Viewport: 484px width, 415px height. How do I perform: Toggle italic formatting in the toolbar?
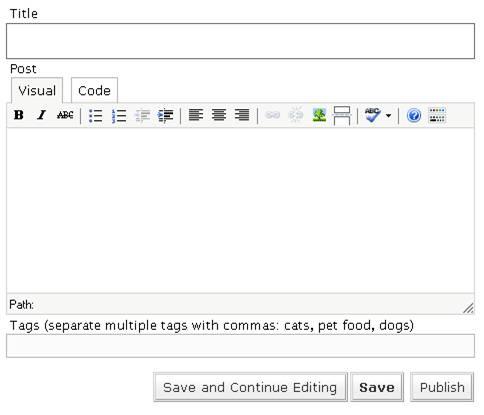(41, 115)
